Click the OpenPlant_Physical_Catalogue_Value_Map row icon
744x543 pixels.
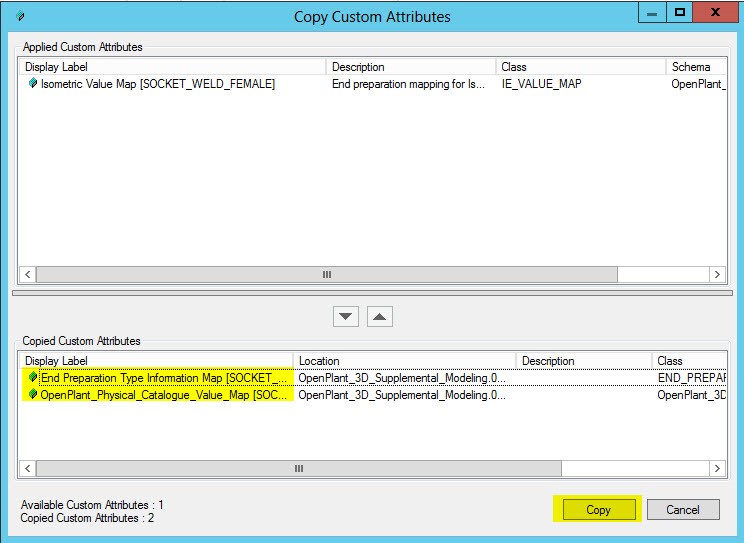(x=33, y=395)
